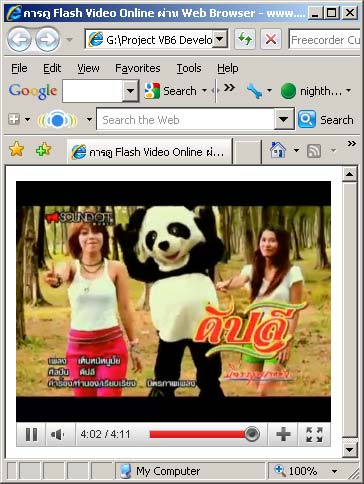Click the video frame with panda
Image resolution: width=364 pixels, height=484 pixels.
[x=173, y=301]
